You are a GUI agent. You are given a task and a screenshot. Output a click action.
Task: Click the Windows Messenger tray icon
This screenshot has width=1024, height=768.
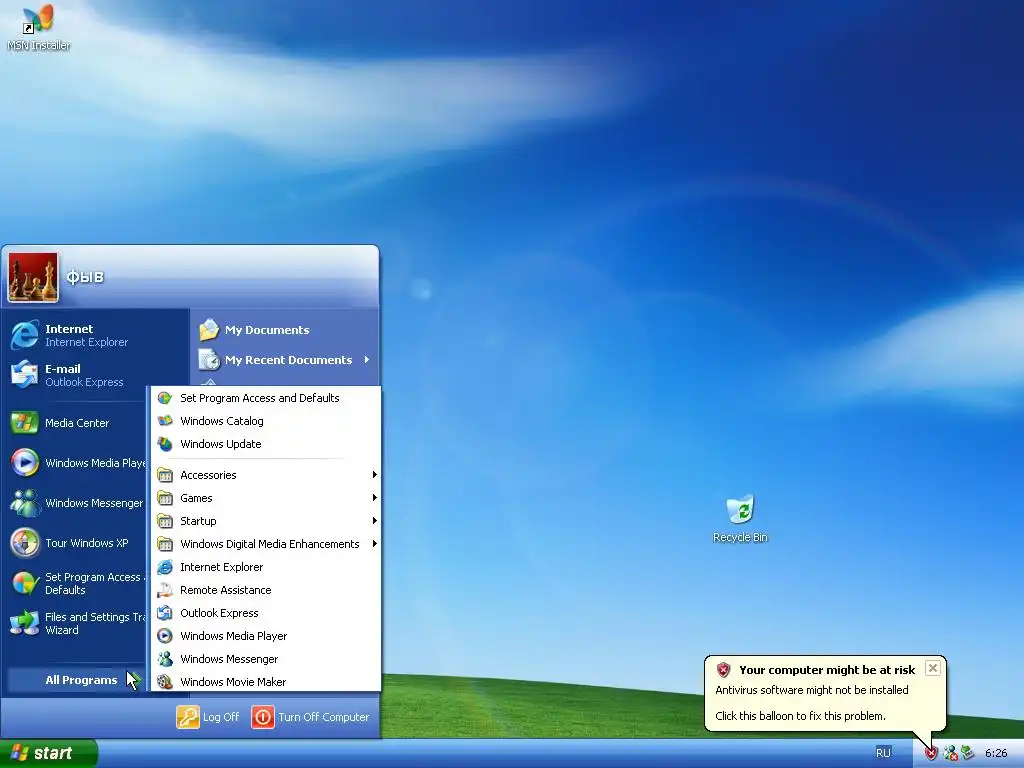pyautogui.click(x=950, y=754)
